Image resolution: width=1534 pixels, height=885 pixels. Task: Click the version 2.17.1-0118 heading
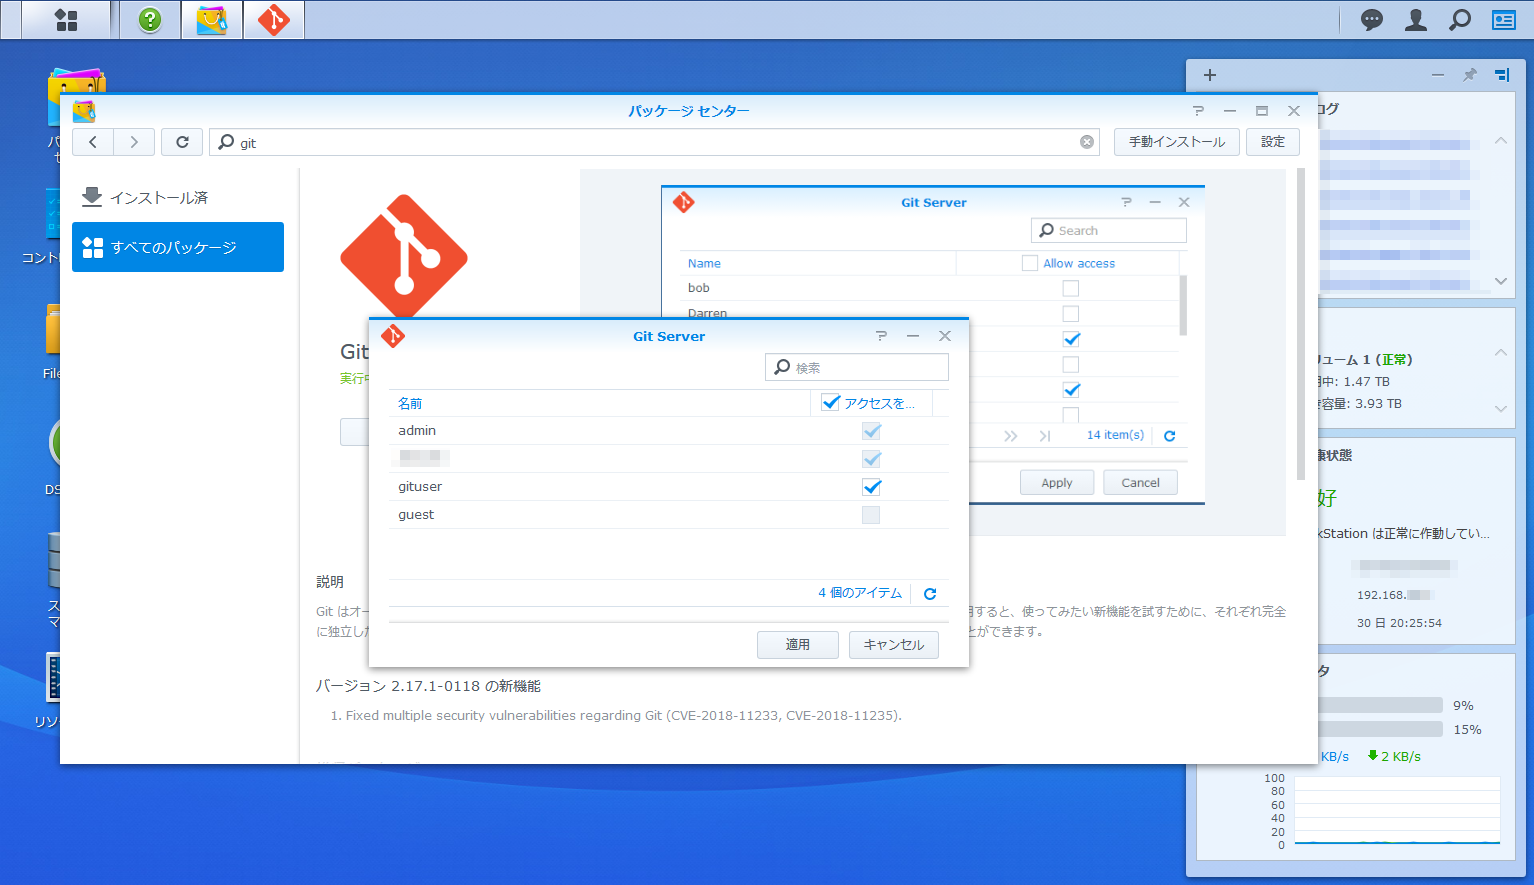pyautogui.click(x=428, y=686)
